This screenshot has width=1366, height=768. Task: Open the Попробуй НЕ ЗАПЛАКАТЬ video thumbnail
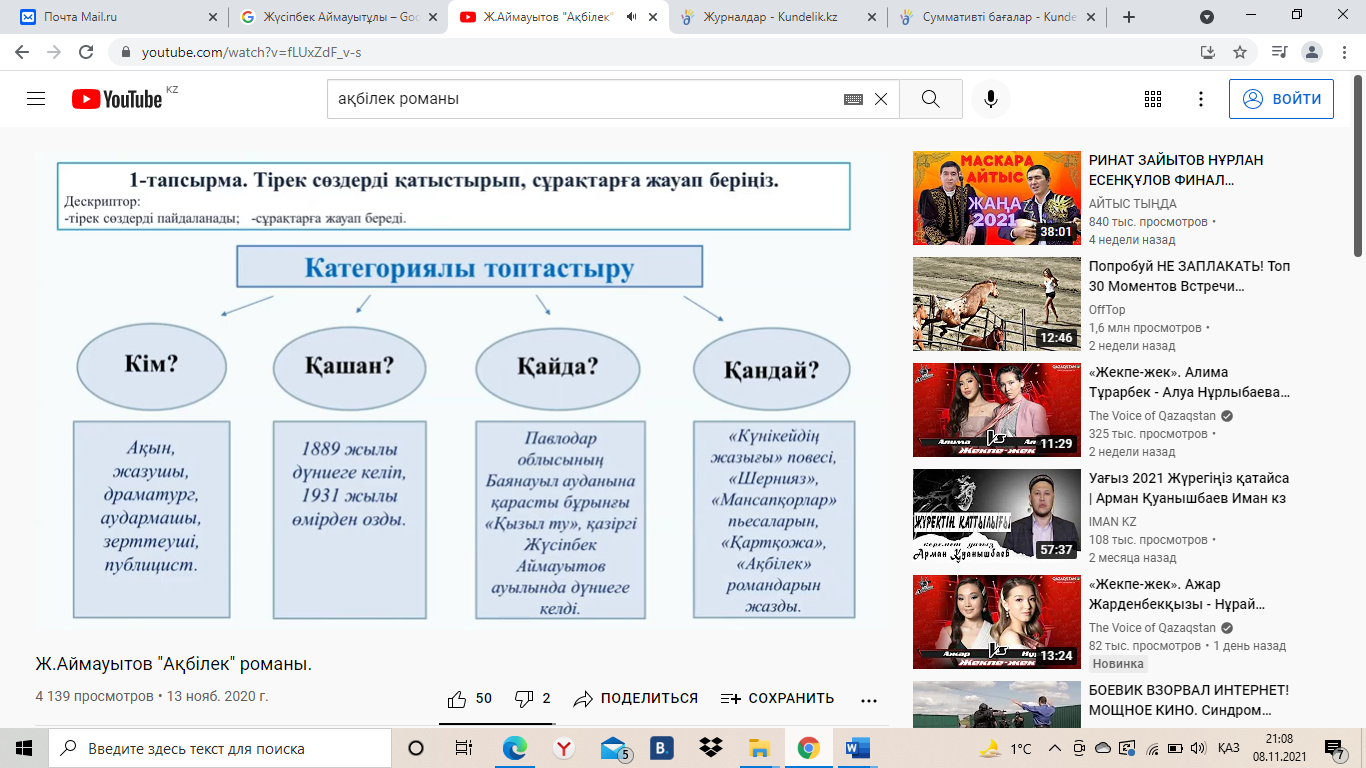pyautogui.click(x=997, y=304)
